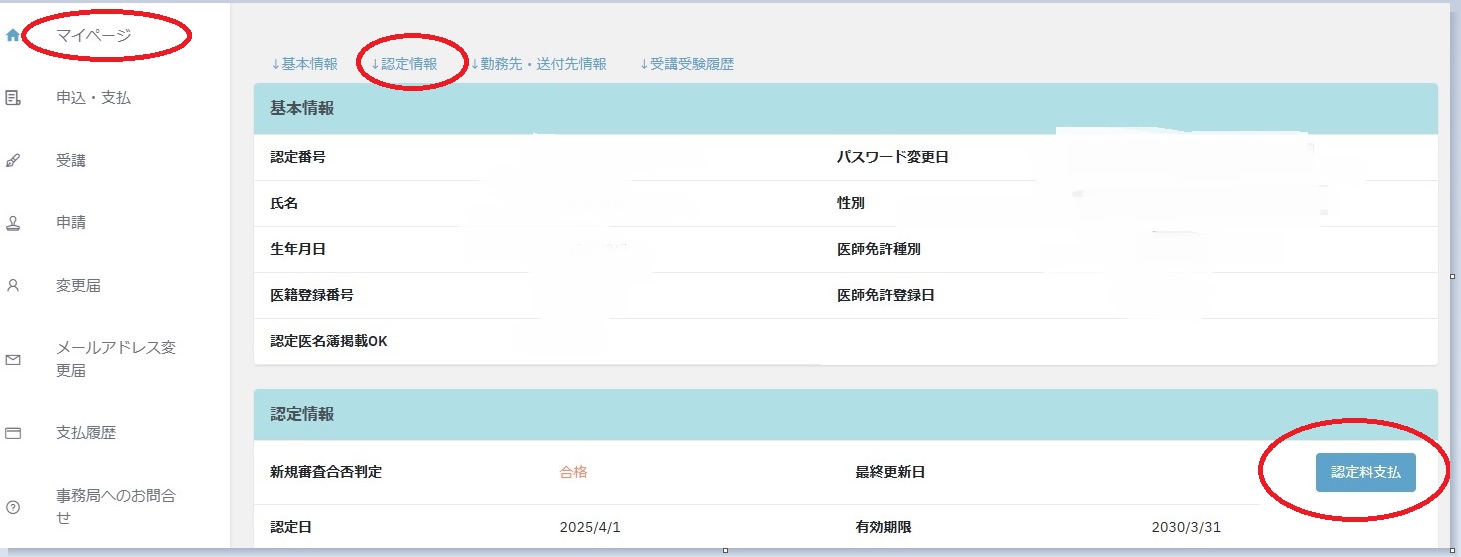Click the envelope icon for メールアドレス変更届
This screenshot has height=557, width=1461.
(x=13, y=359)
